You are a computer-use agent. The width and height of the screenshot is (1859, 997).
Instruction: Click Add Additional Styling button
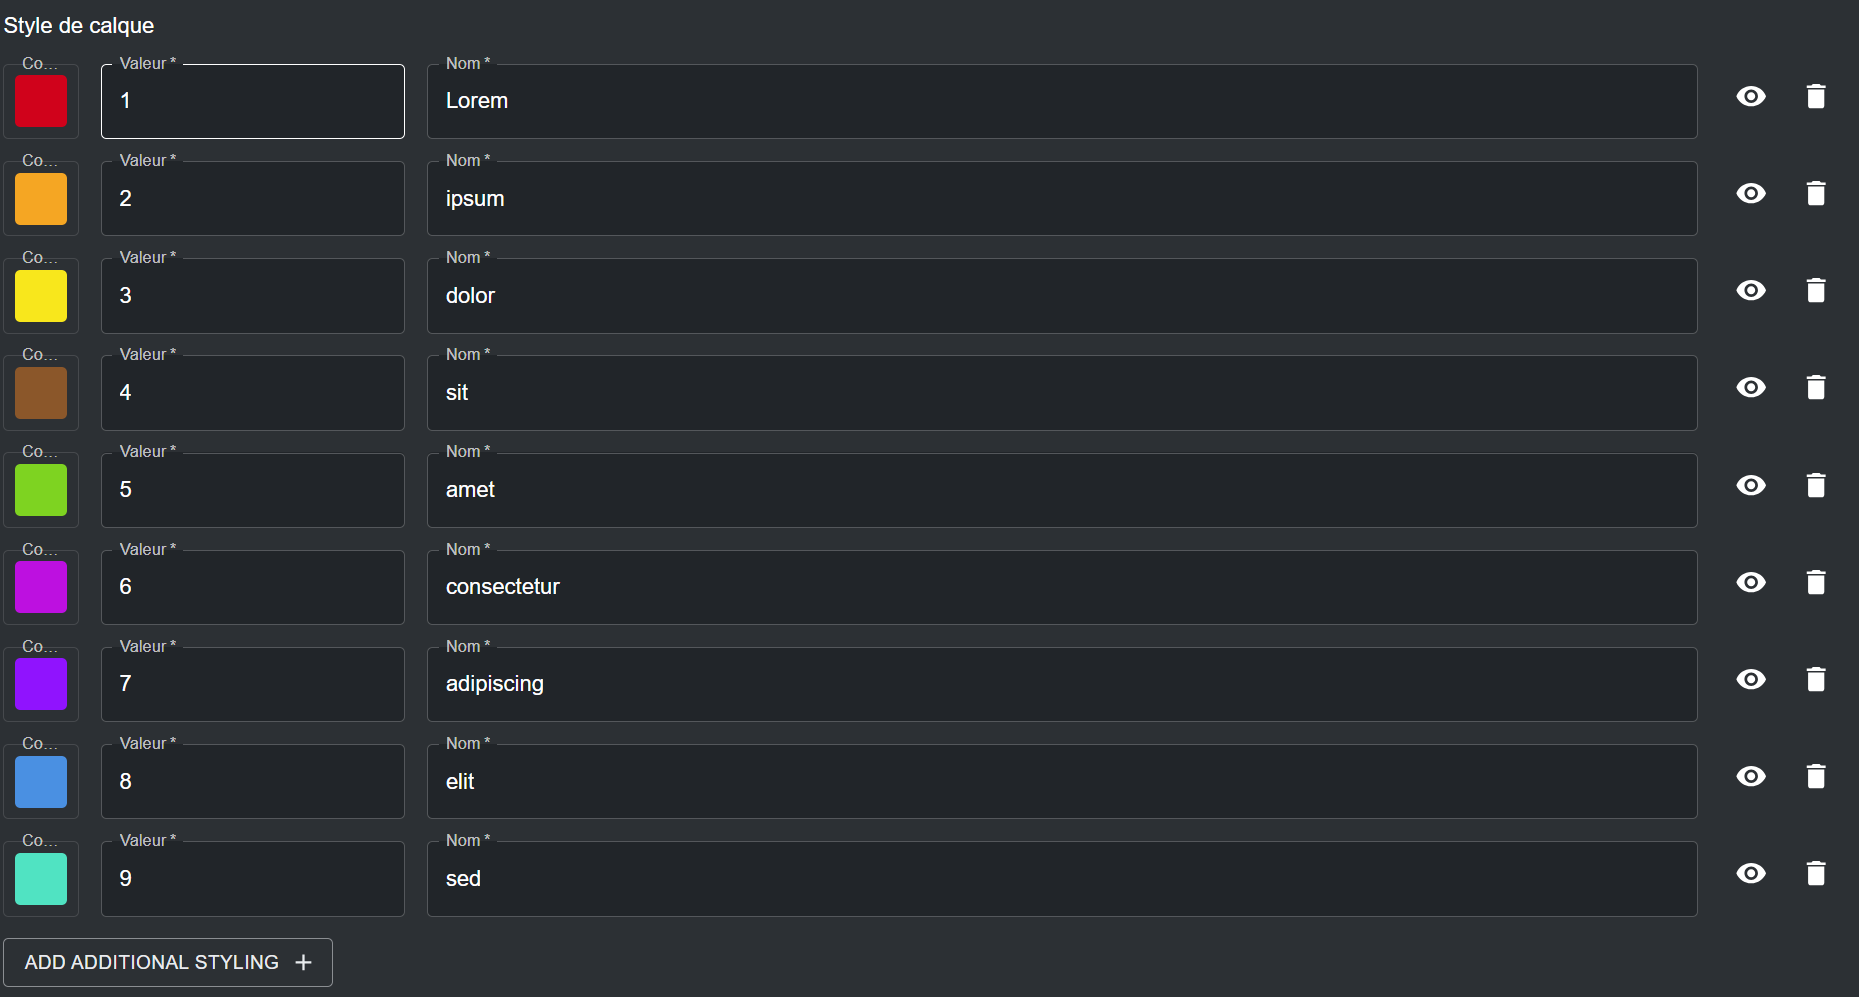[168, 962]
